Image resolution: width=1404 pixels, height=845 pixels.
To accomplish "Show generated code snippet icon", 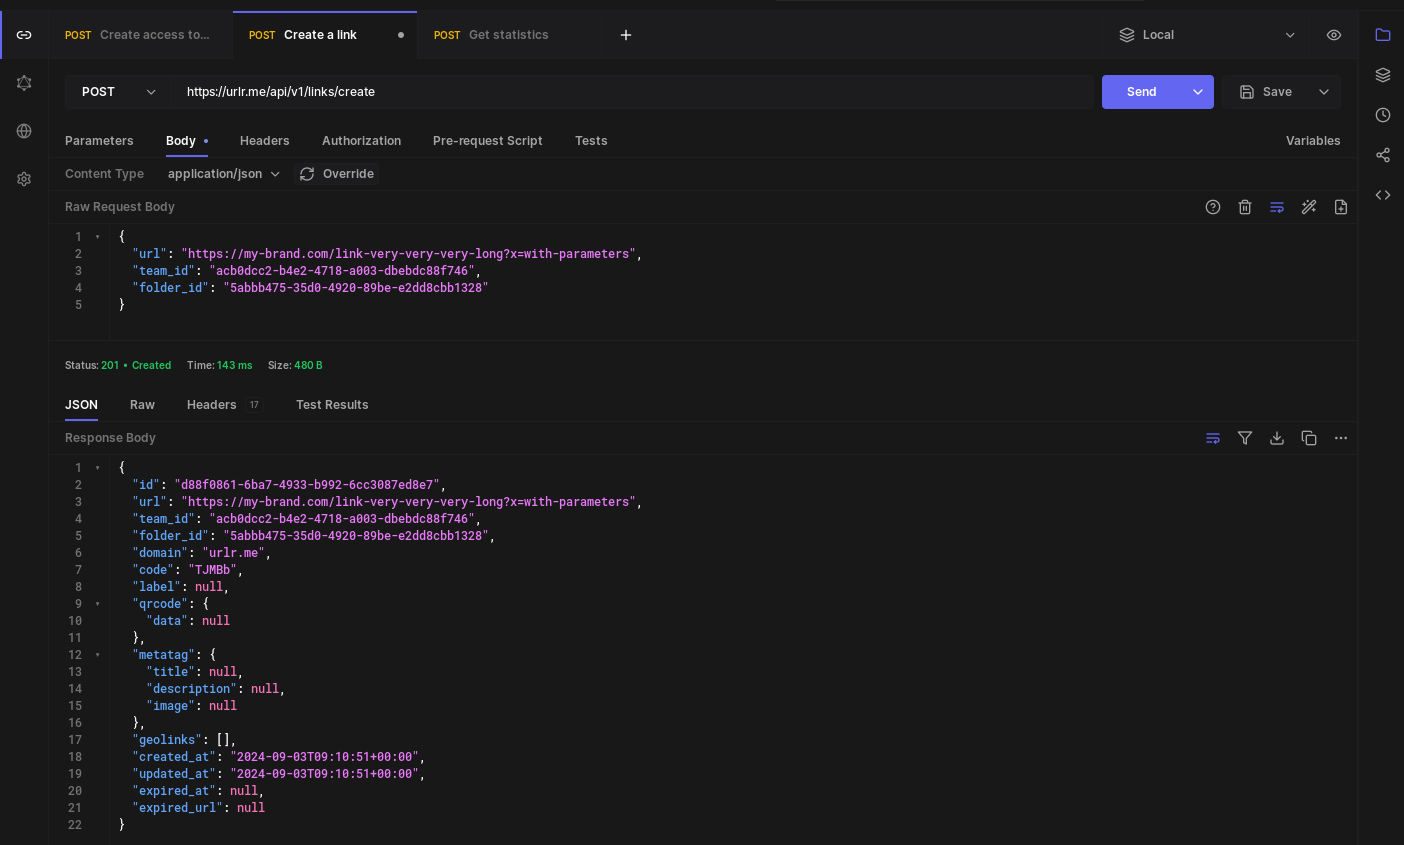I will coord(1383,195).
